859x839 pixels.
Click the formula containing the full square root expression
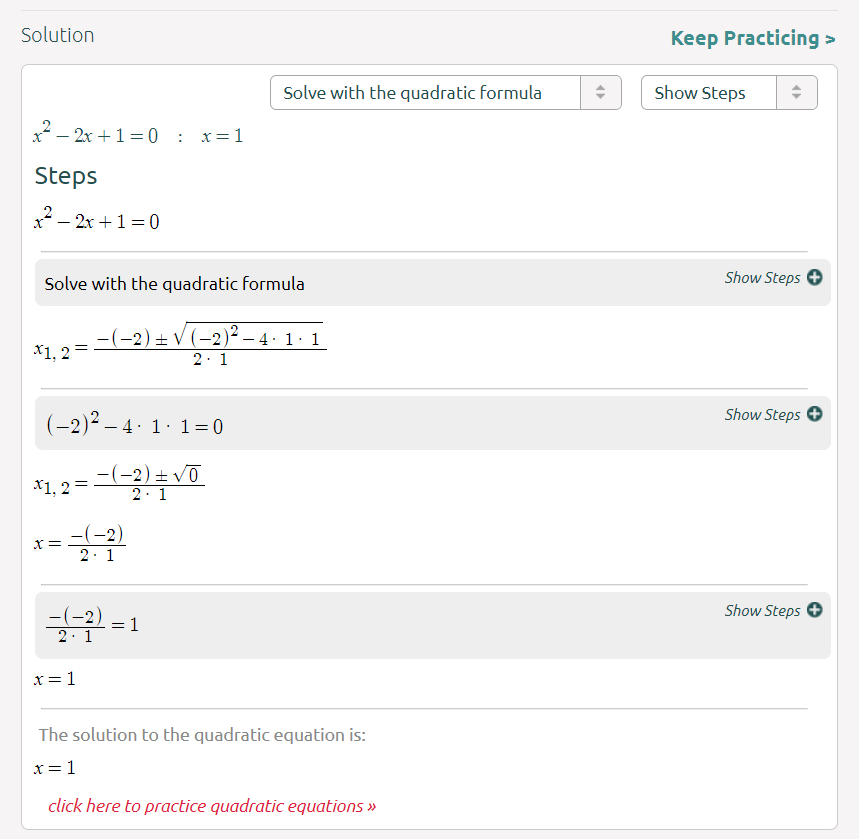pos(180,346)
